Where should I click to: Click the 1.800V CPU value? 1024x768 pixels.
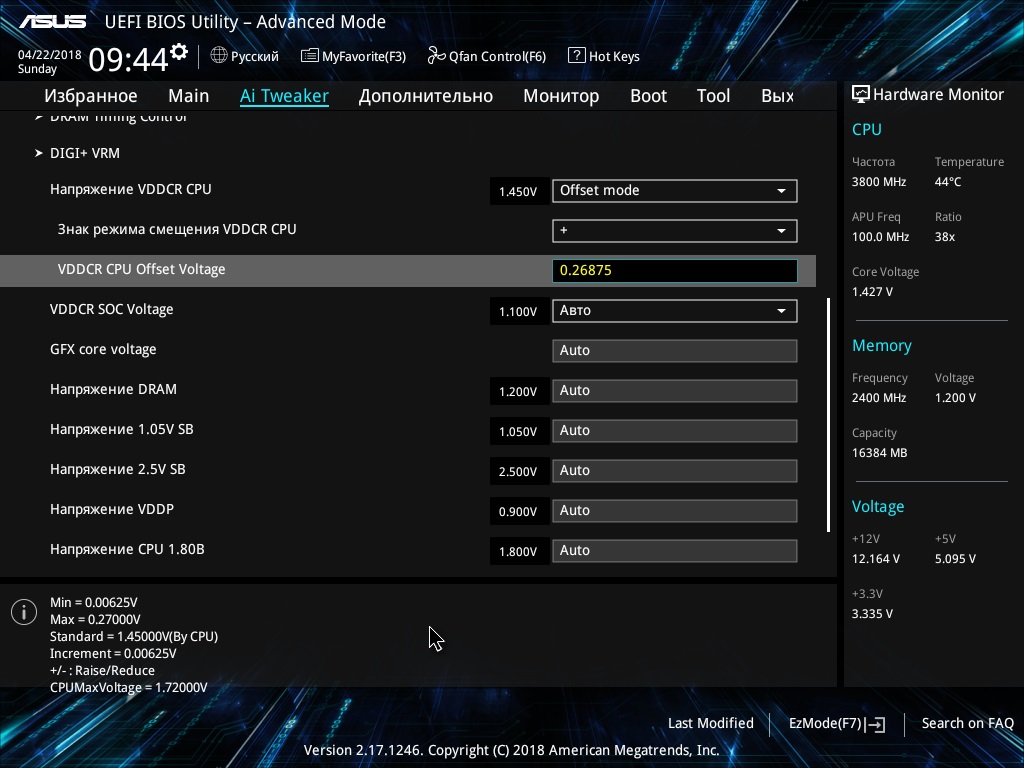[x=518, y=551]
